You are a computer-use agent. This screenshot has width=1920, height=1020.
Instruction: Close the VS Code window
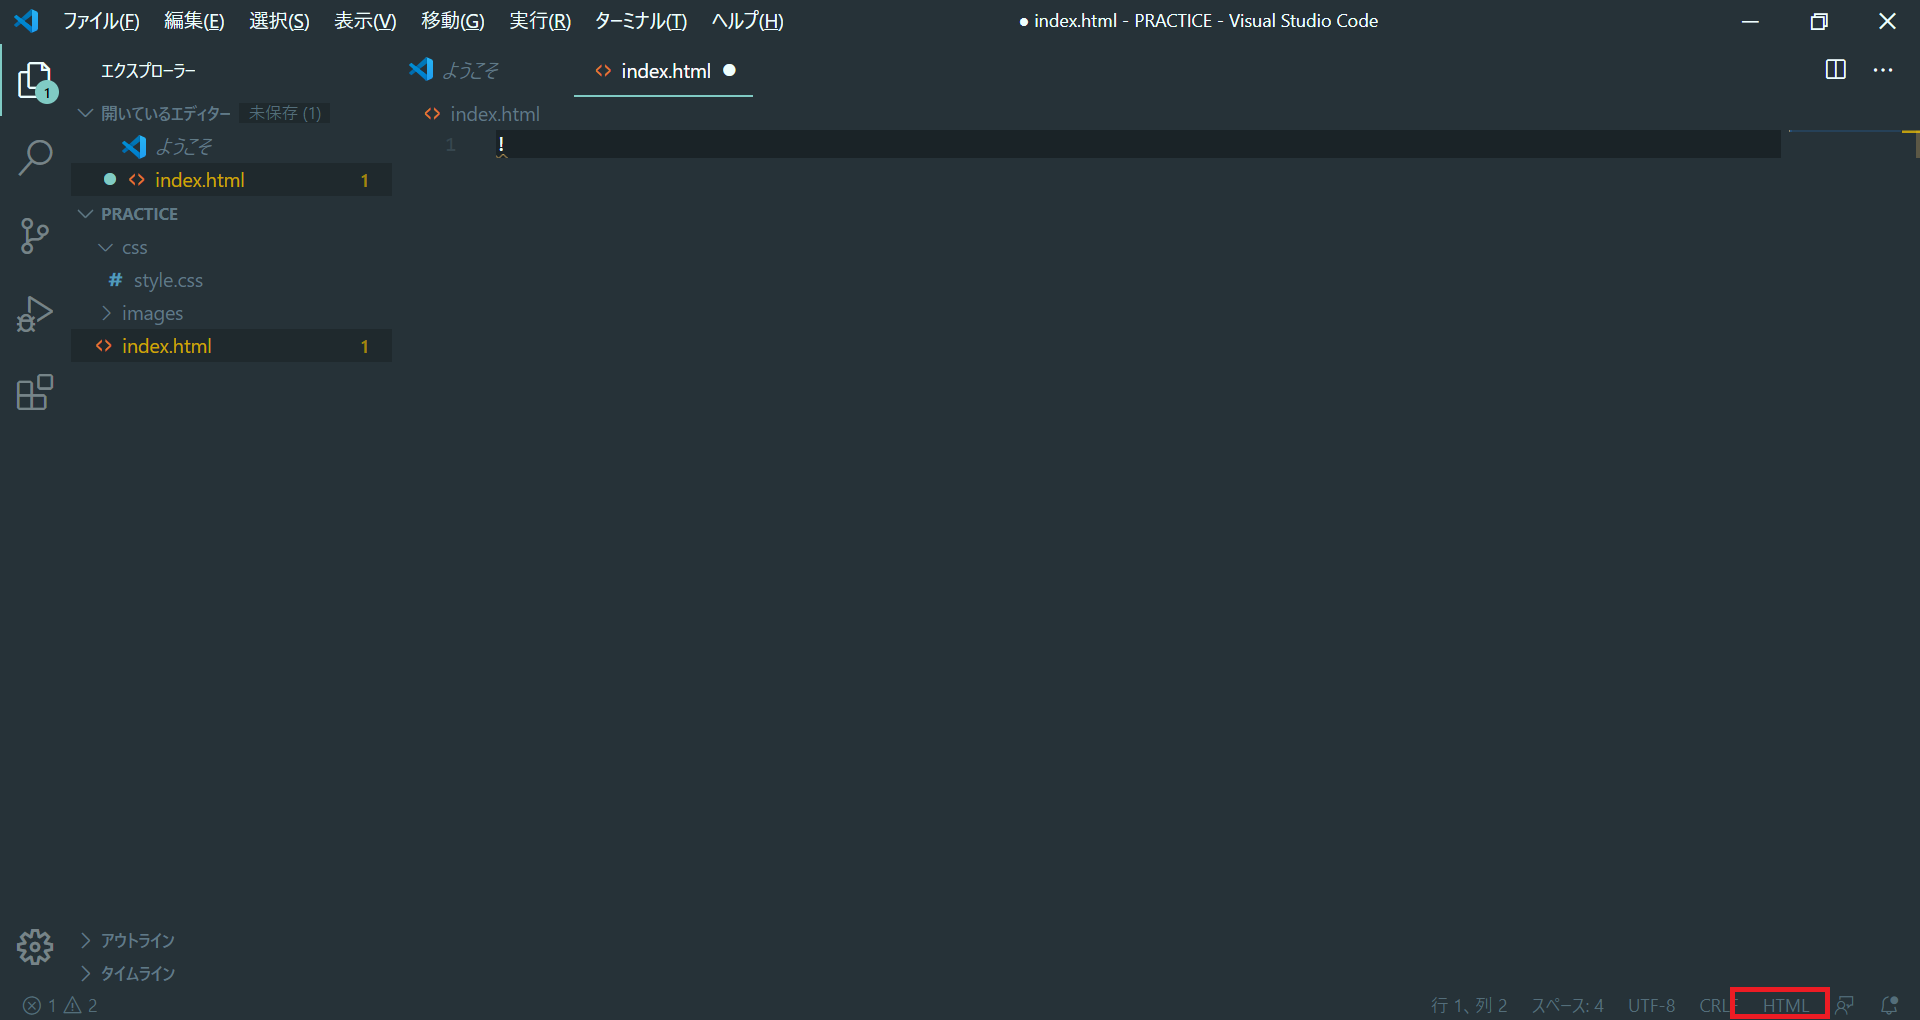tap(1887, 21)
